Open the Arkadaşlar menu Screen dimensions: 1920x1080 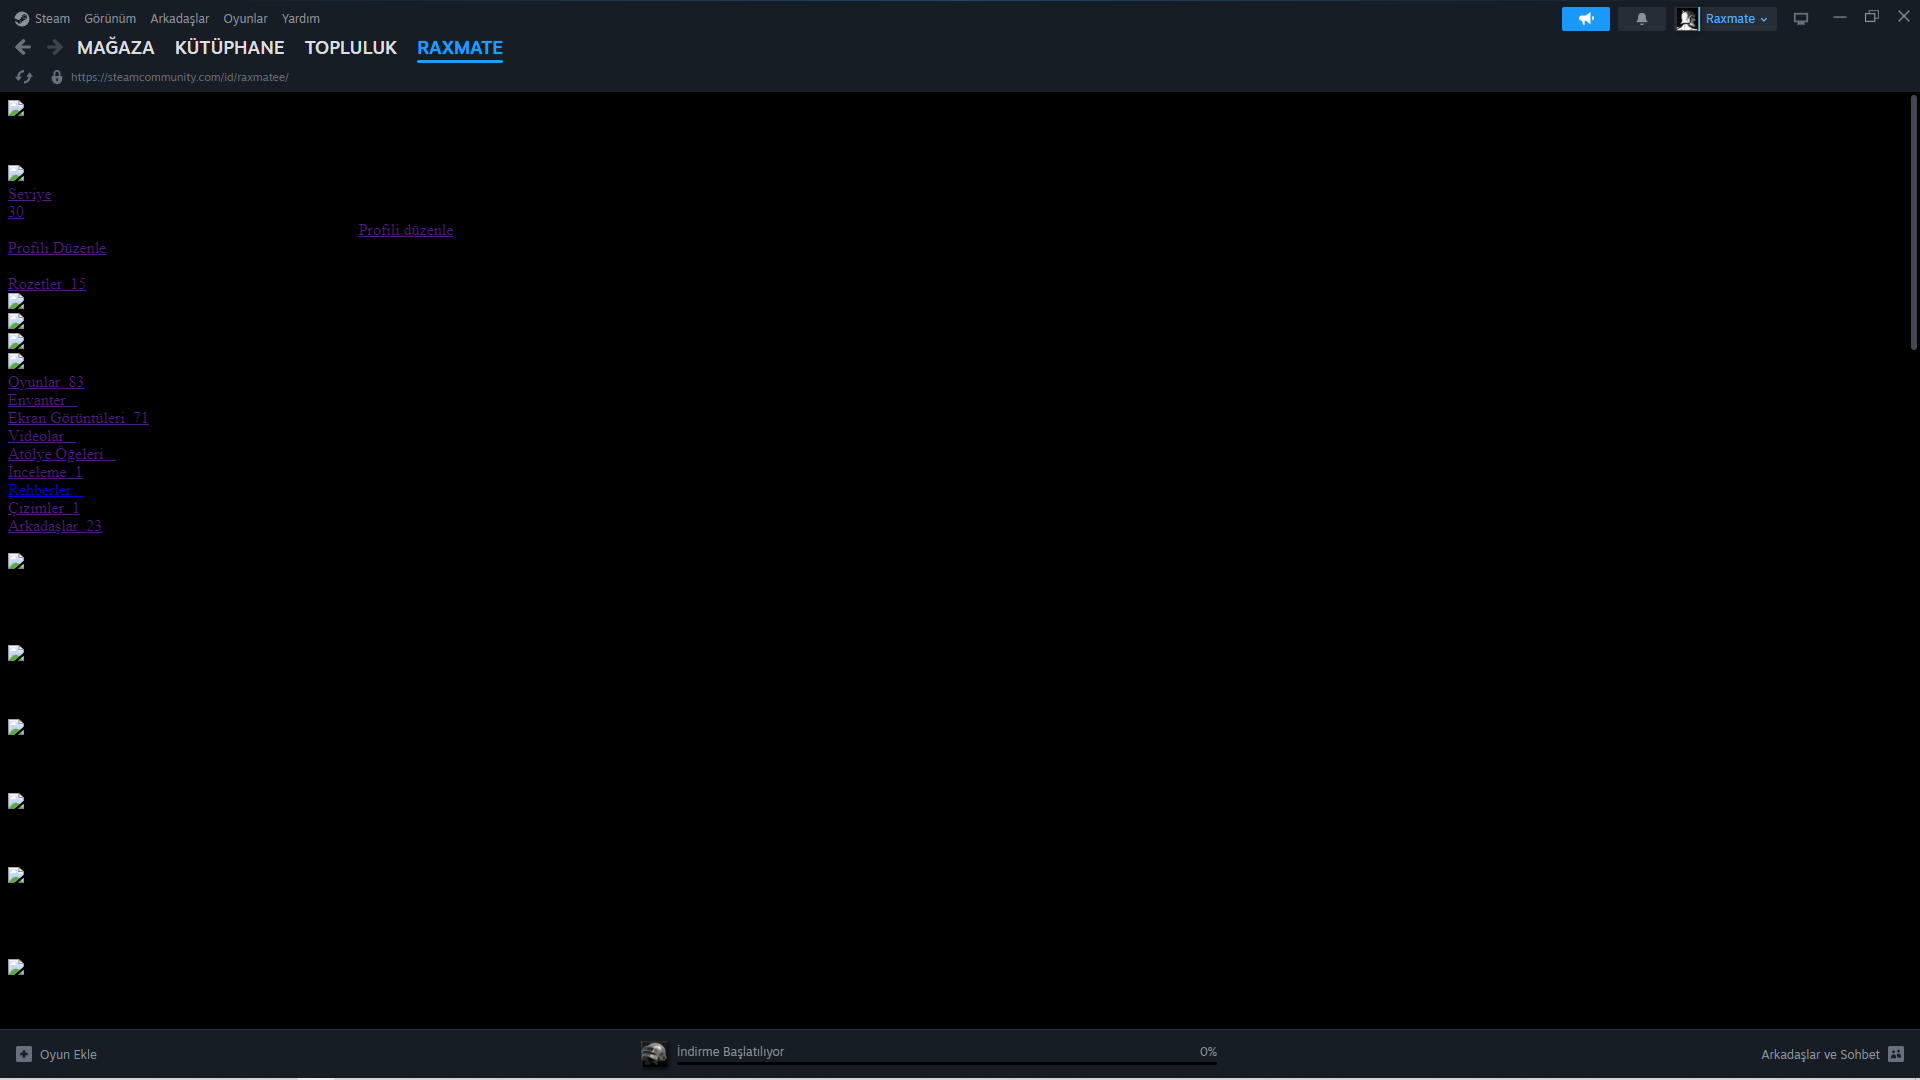pos(180,19)
